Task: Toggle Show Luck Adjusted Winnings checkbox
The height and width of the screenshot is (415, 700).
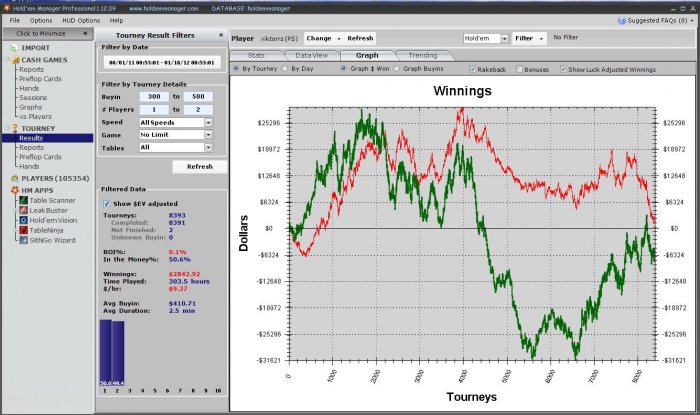Action: pos(563,69)
